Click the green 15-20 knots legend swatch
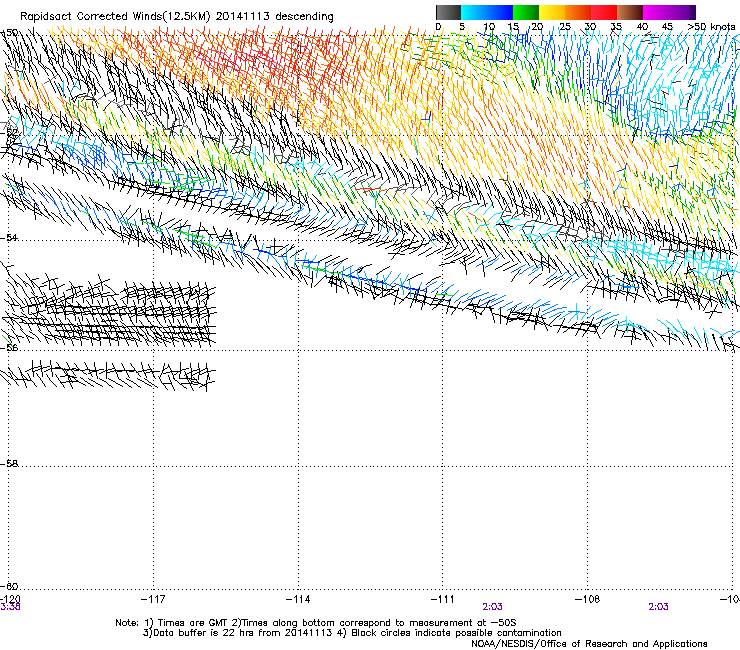Image resolution: width=740 pixels, height=650 pixels. coord(526,12)
